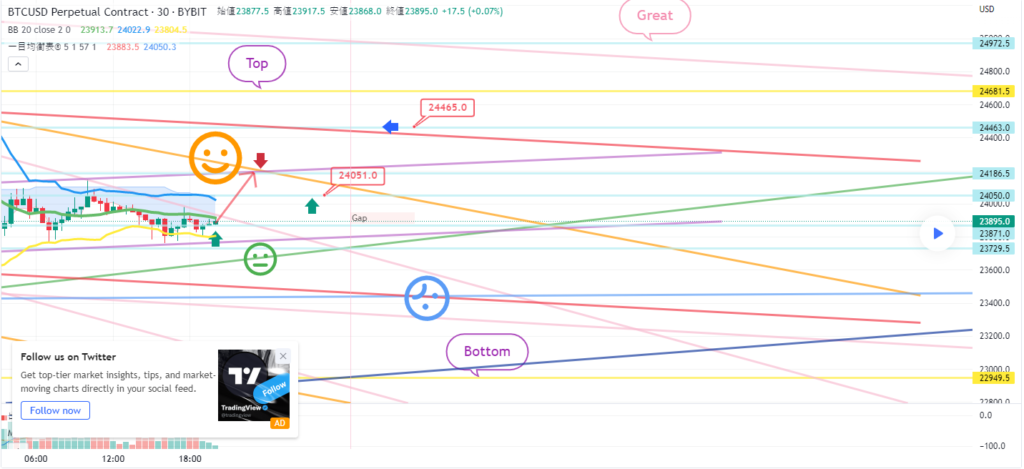This screenshot has width=1024, height=469.
Task: Select the red down arrow marker
Action: pyautogui.click(x=261, y=159)
